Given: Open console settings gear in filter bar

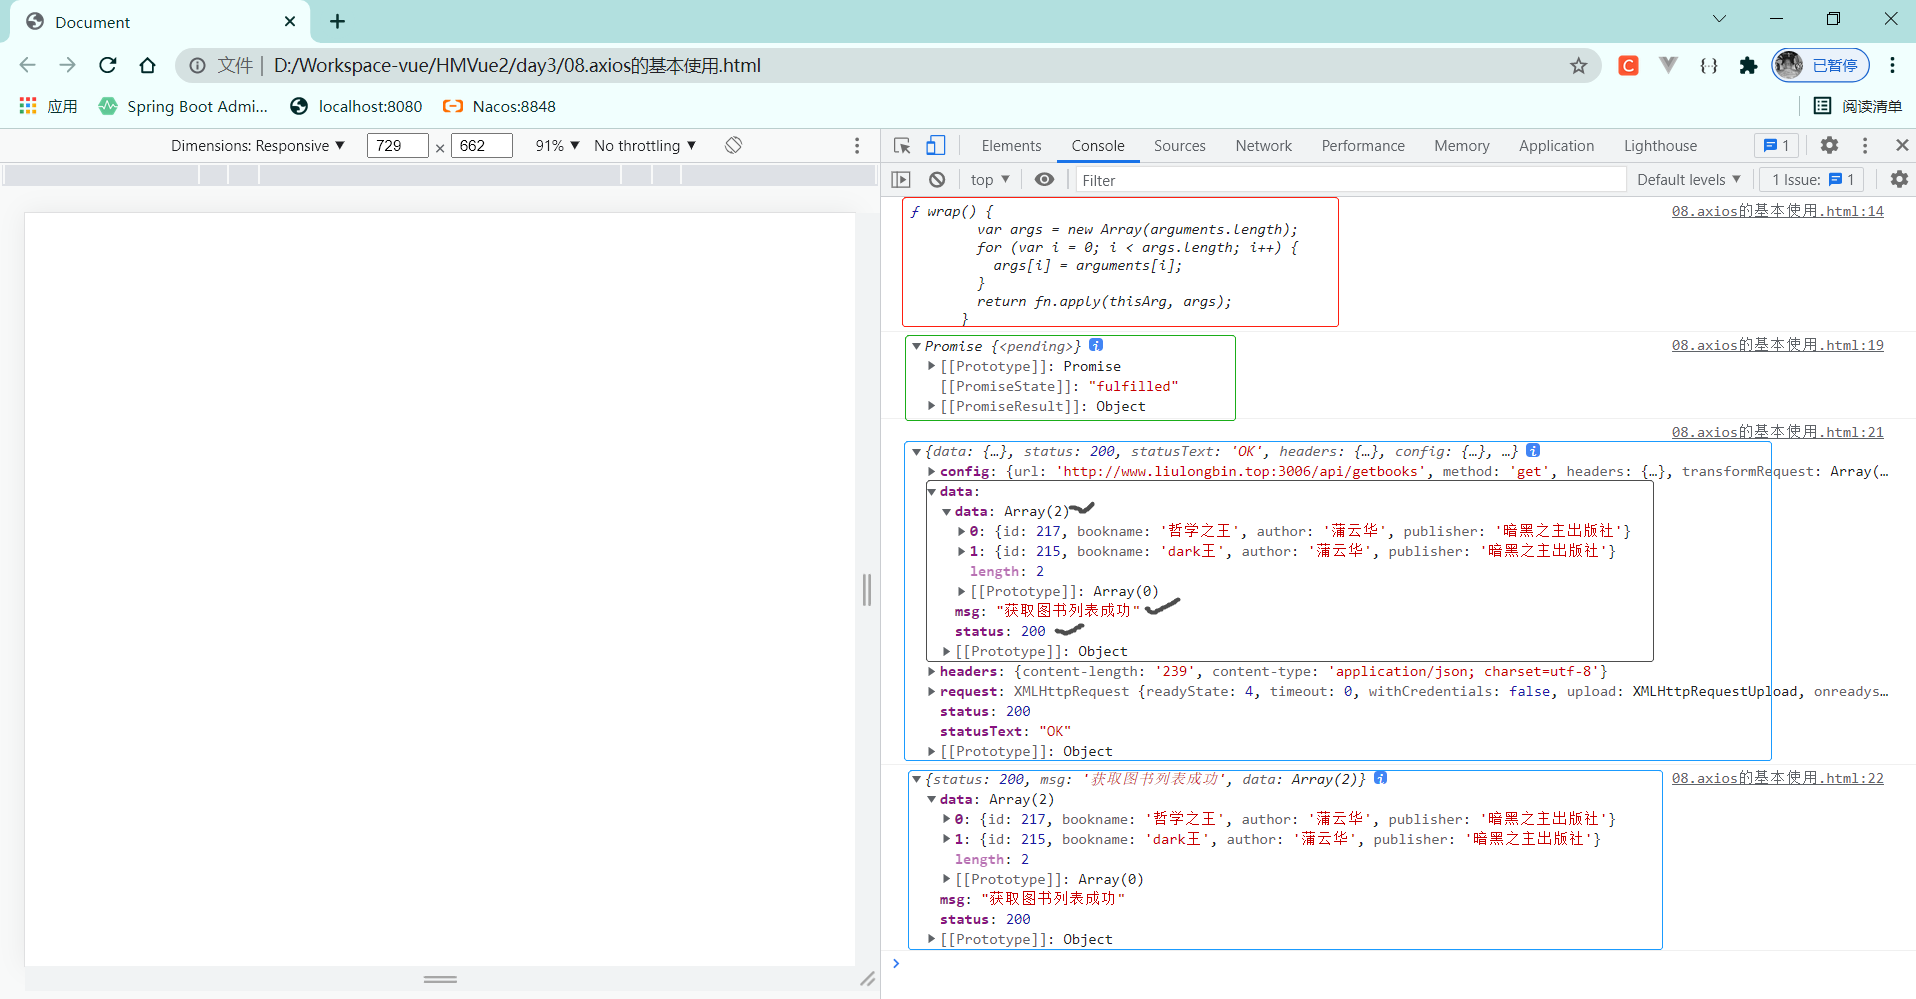Looking at the screenshot, I should tap(1899, 180).
